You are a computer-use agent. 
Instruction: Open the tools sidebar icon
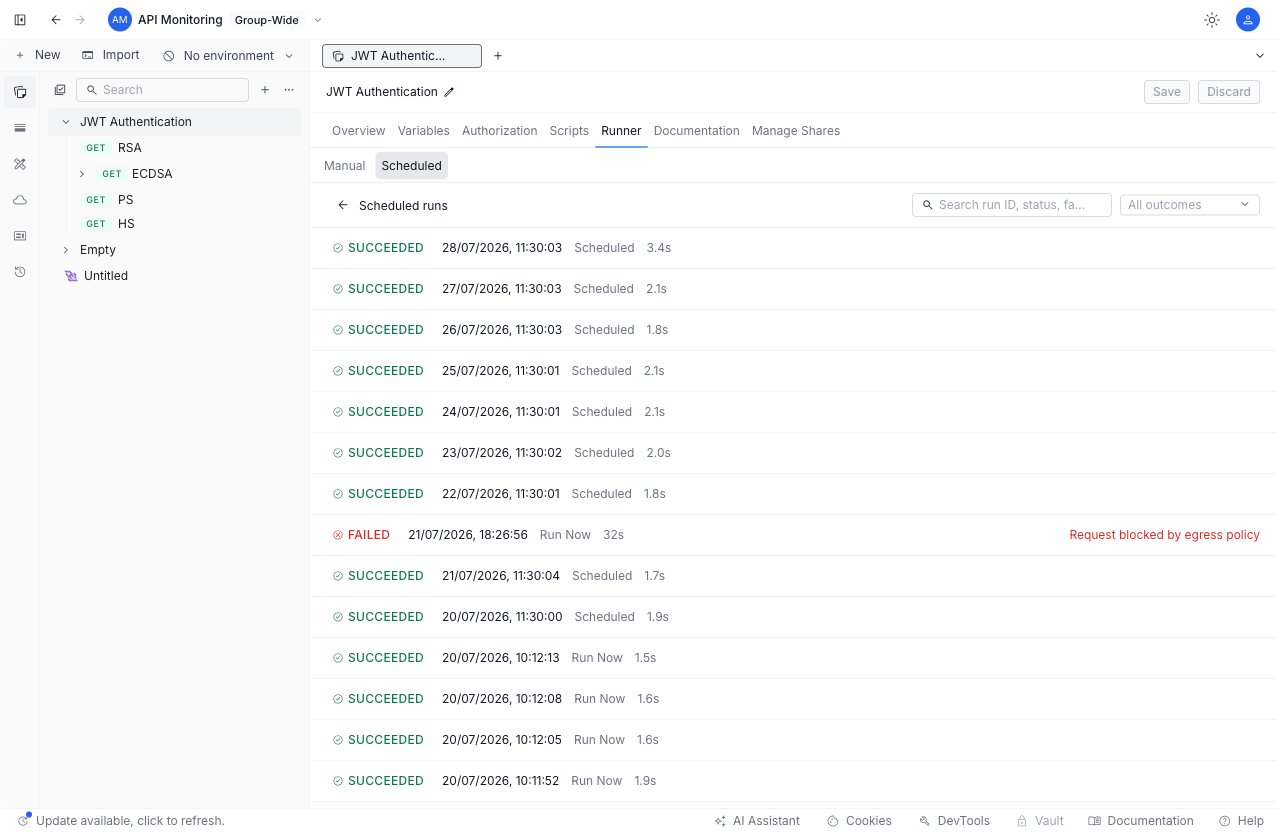coord(20,164)
